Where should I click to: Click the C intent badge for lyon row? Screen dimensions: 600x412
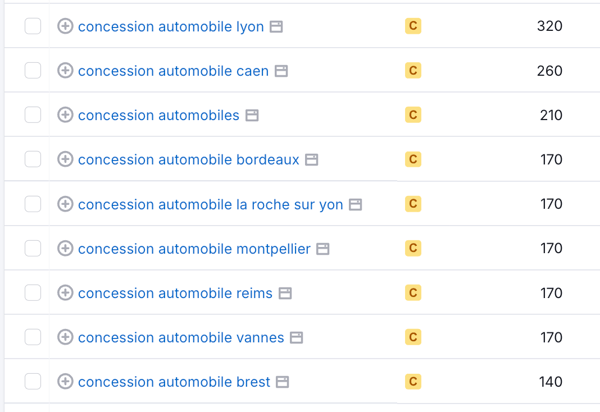(413, 26)
